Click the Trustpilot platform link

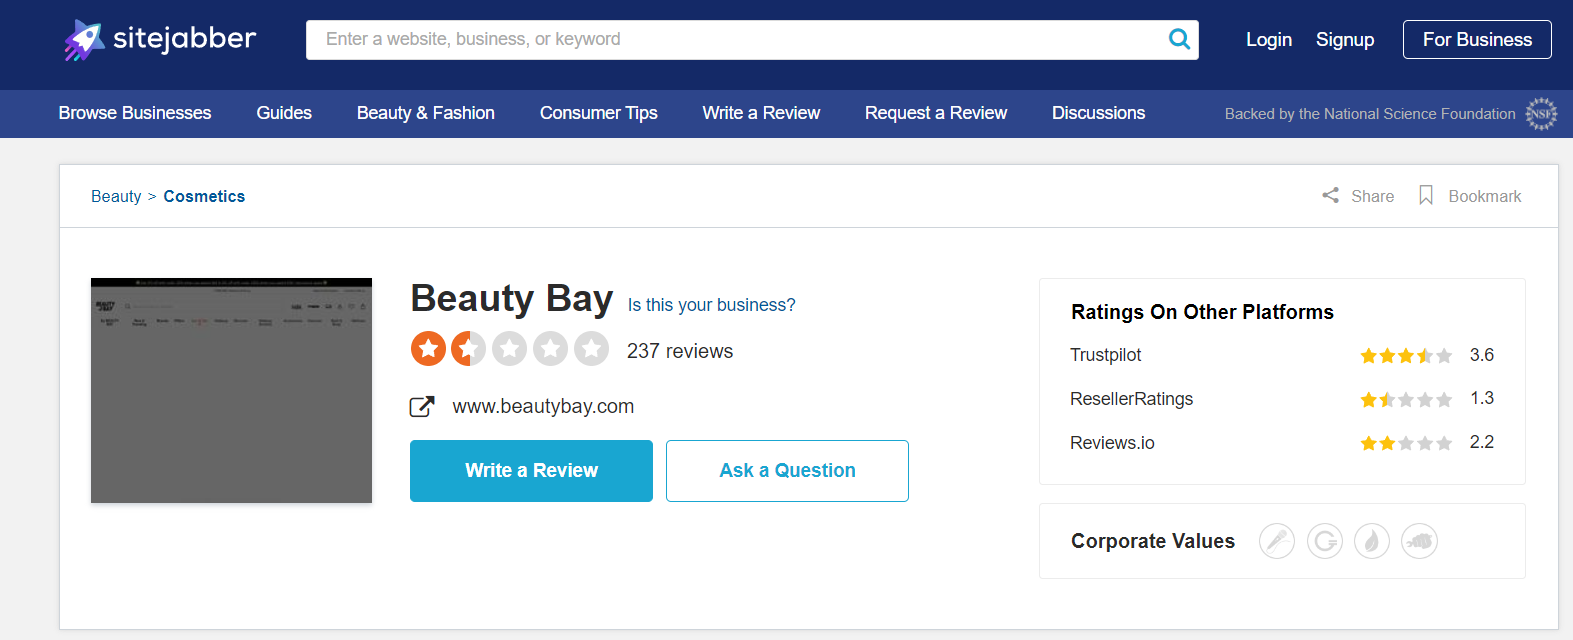click(1105, 355)
